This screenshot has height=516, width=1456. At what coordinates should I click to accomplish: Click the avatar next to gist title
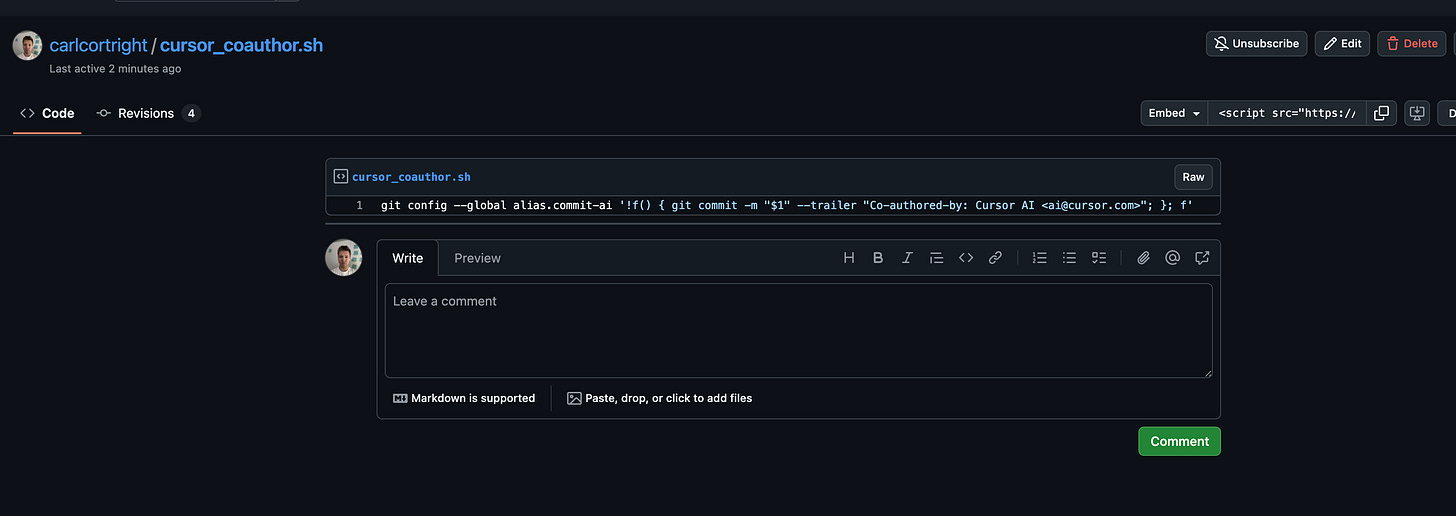[27, 45]
